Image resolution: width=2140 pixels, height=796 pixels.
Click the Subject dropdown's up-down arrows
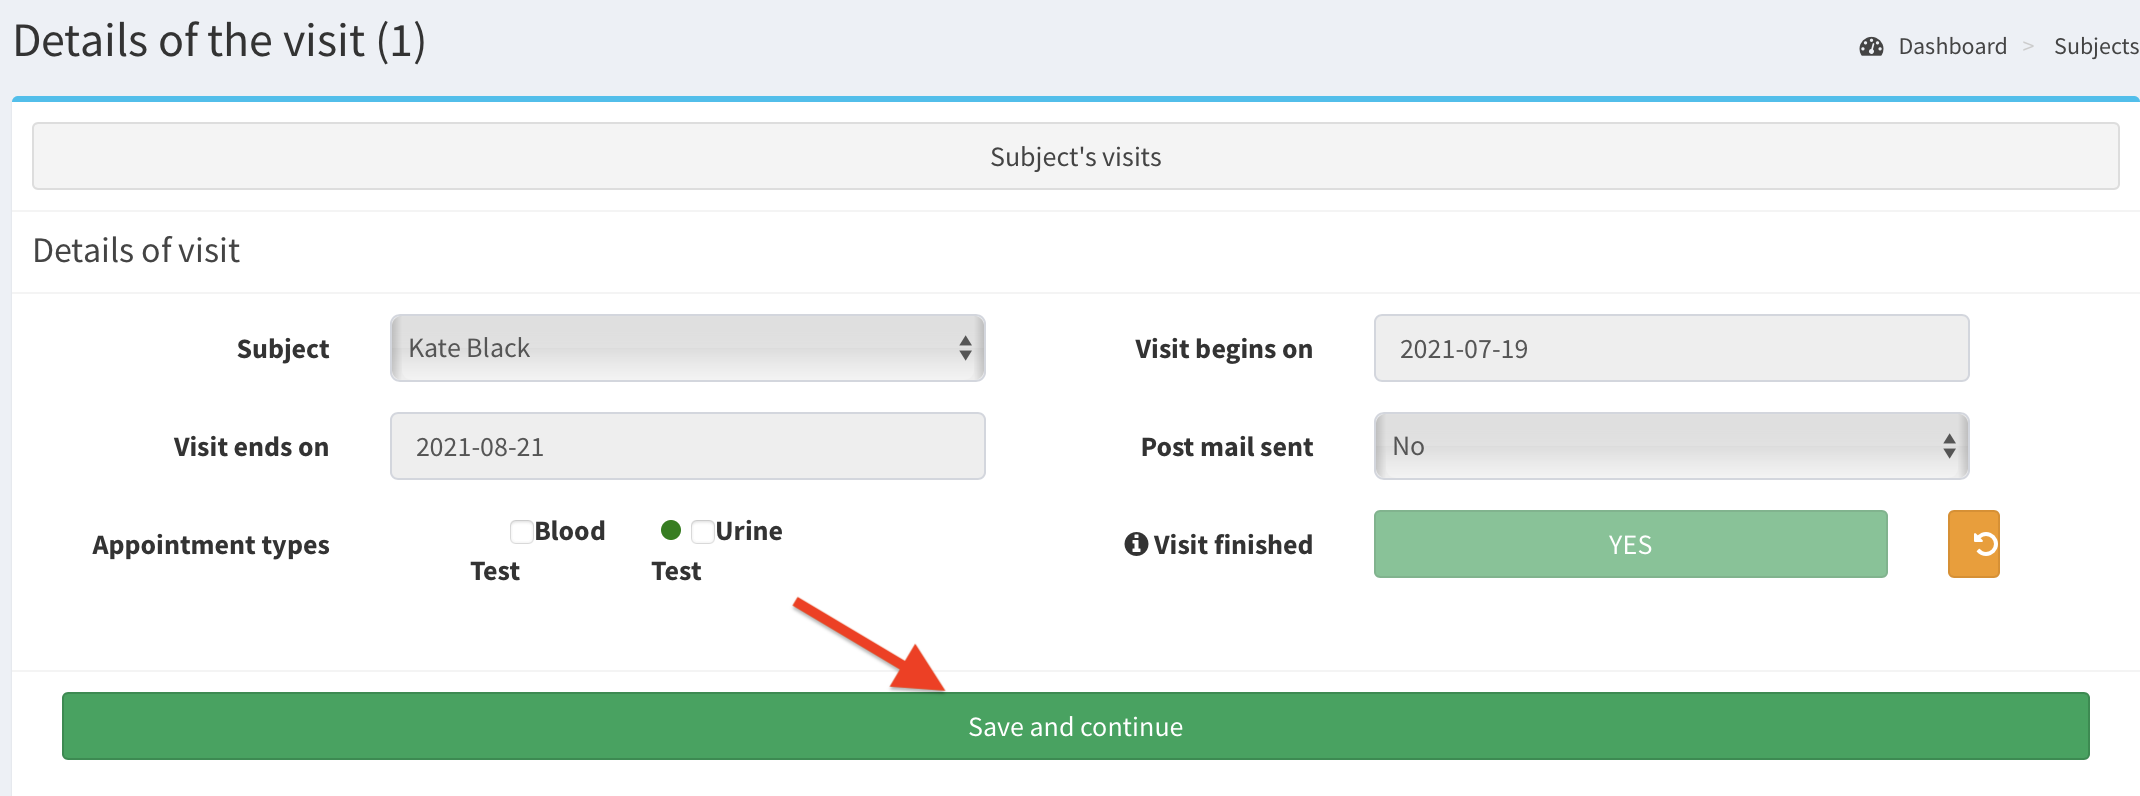(965, 348)
